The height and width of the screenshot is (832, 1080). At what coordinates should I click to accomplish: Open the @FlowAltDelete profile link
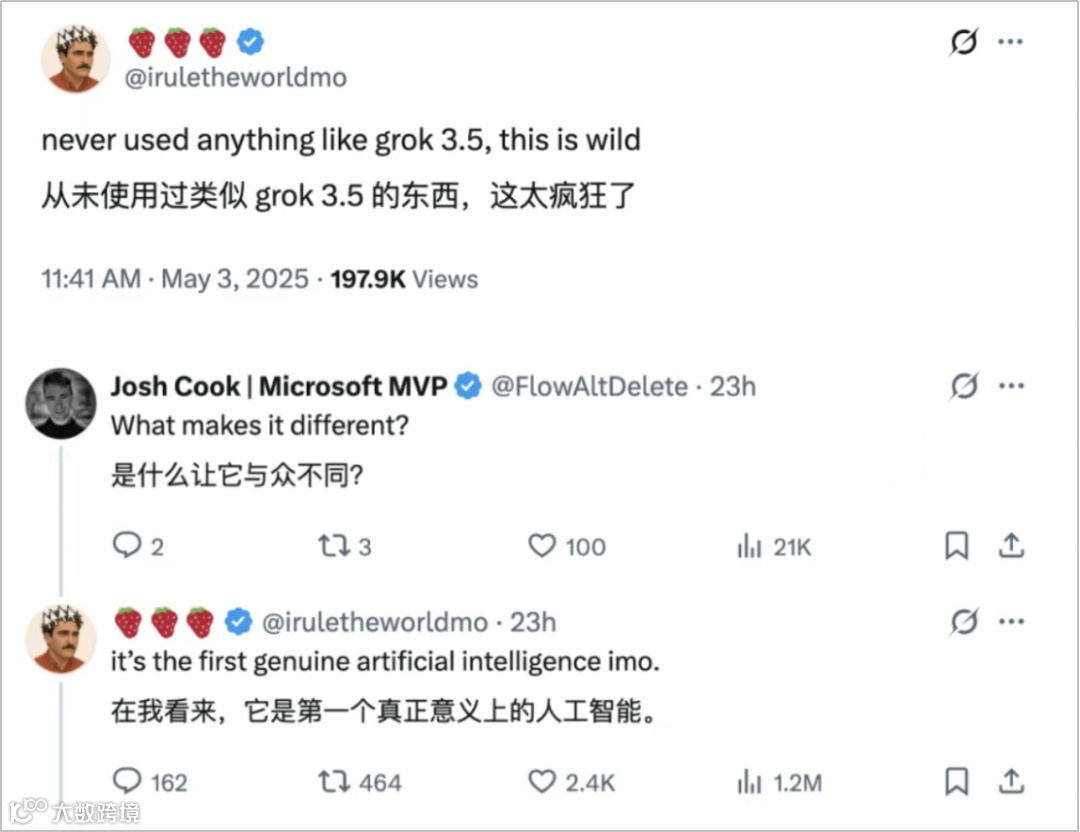pos(589,386)
